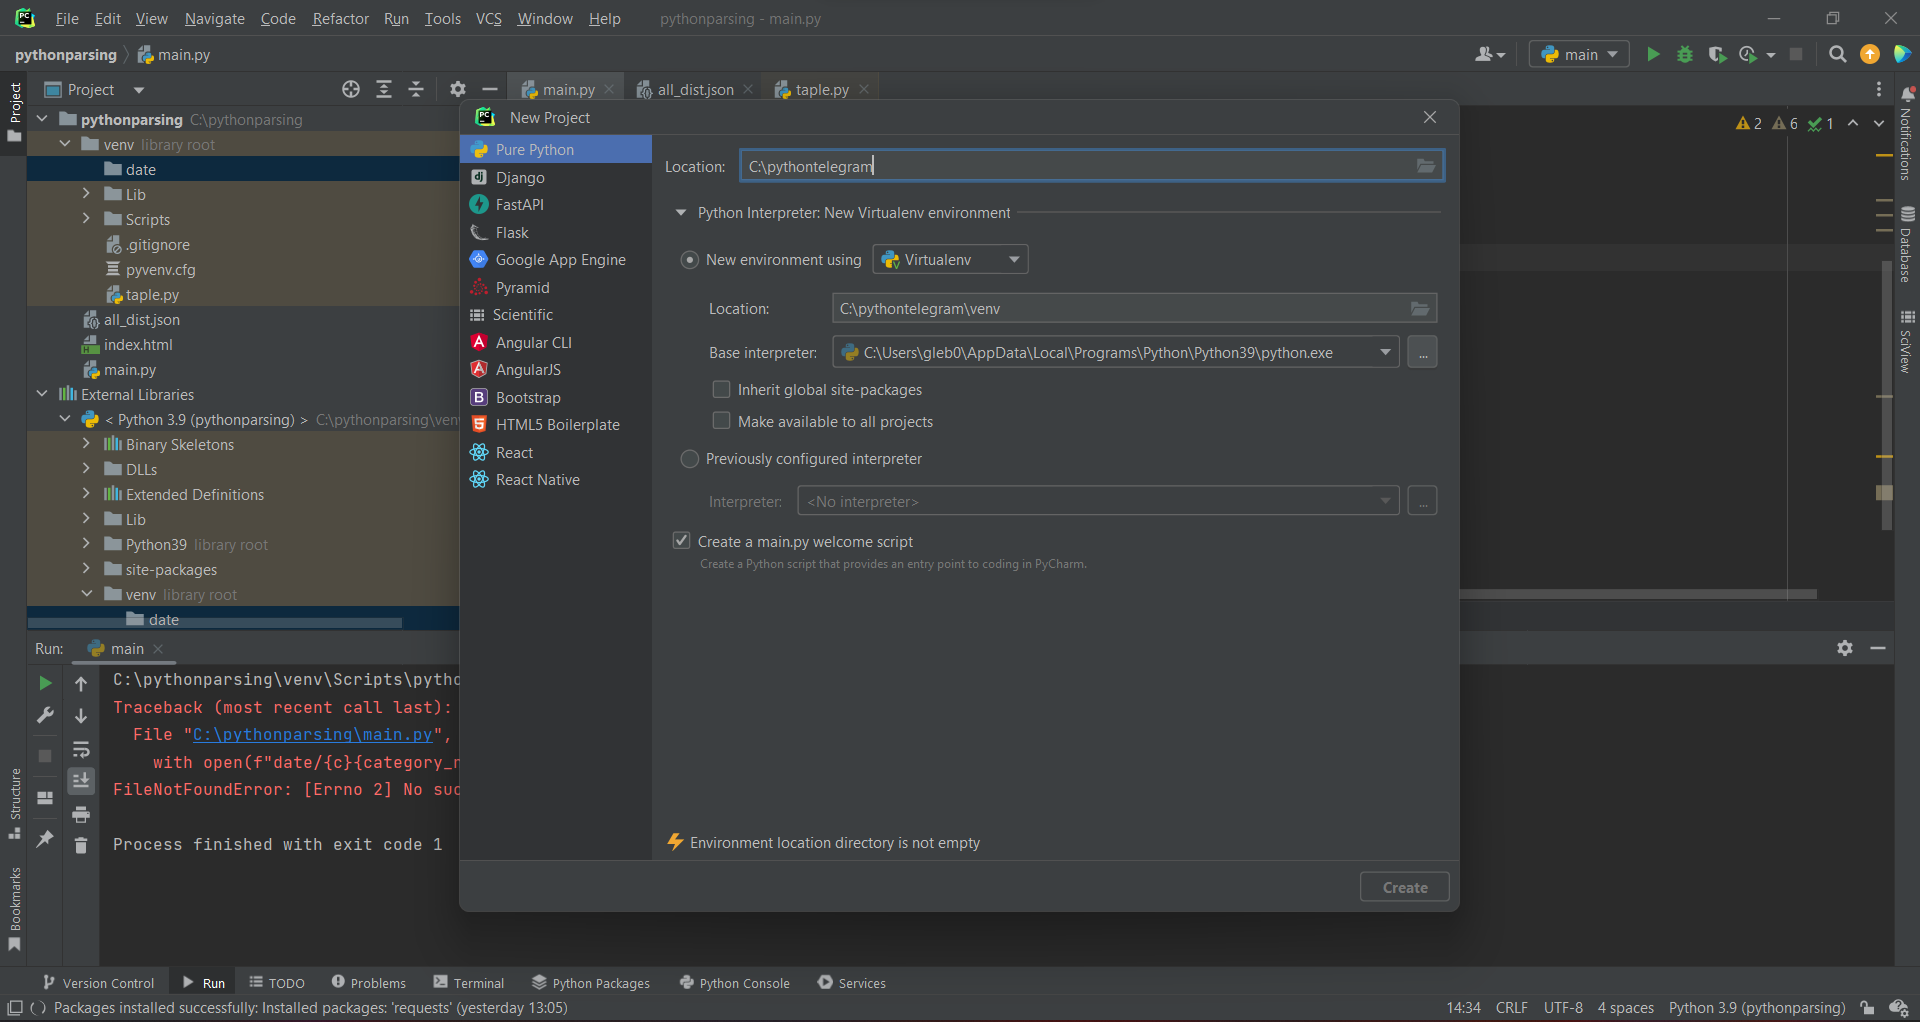
Task: Toggle soft-wrap in Run console
Action: click(x=81, y=749)
